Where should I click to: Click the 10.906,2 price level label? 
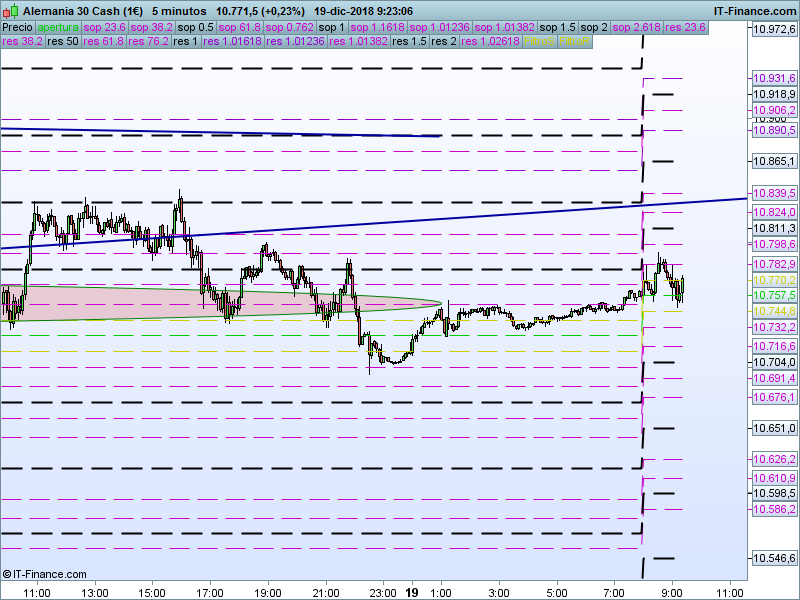(x=774, y=110)
